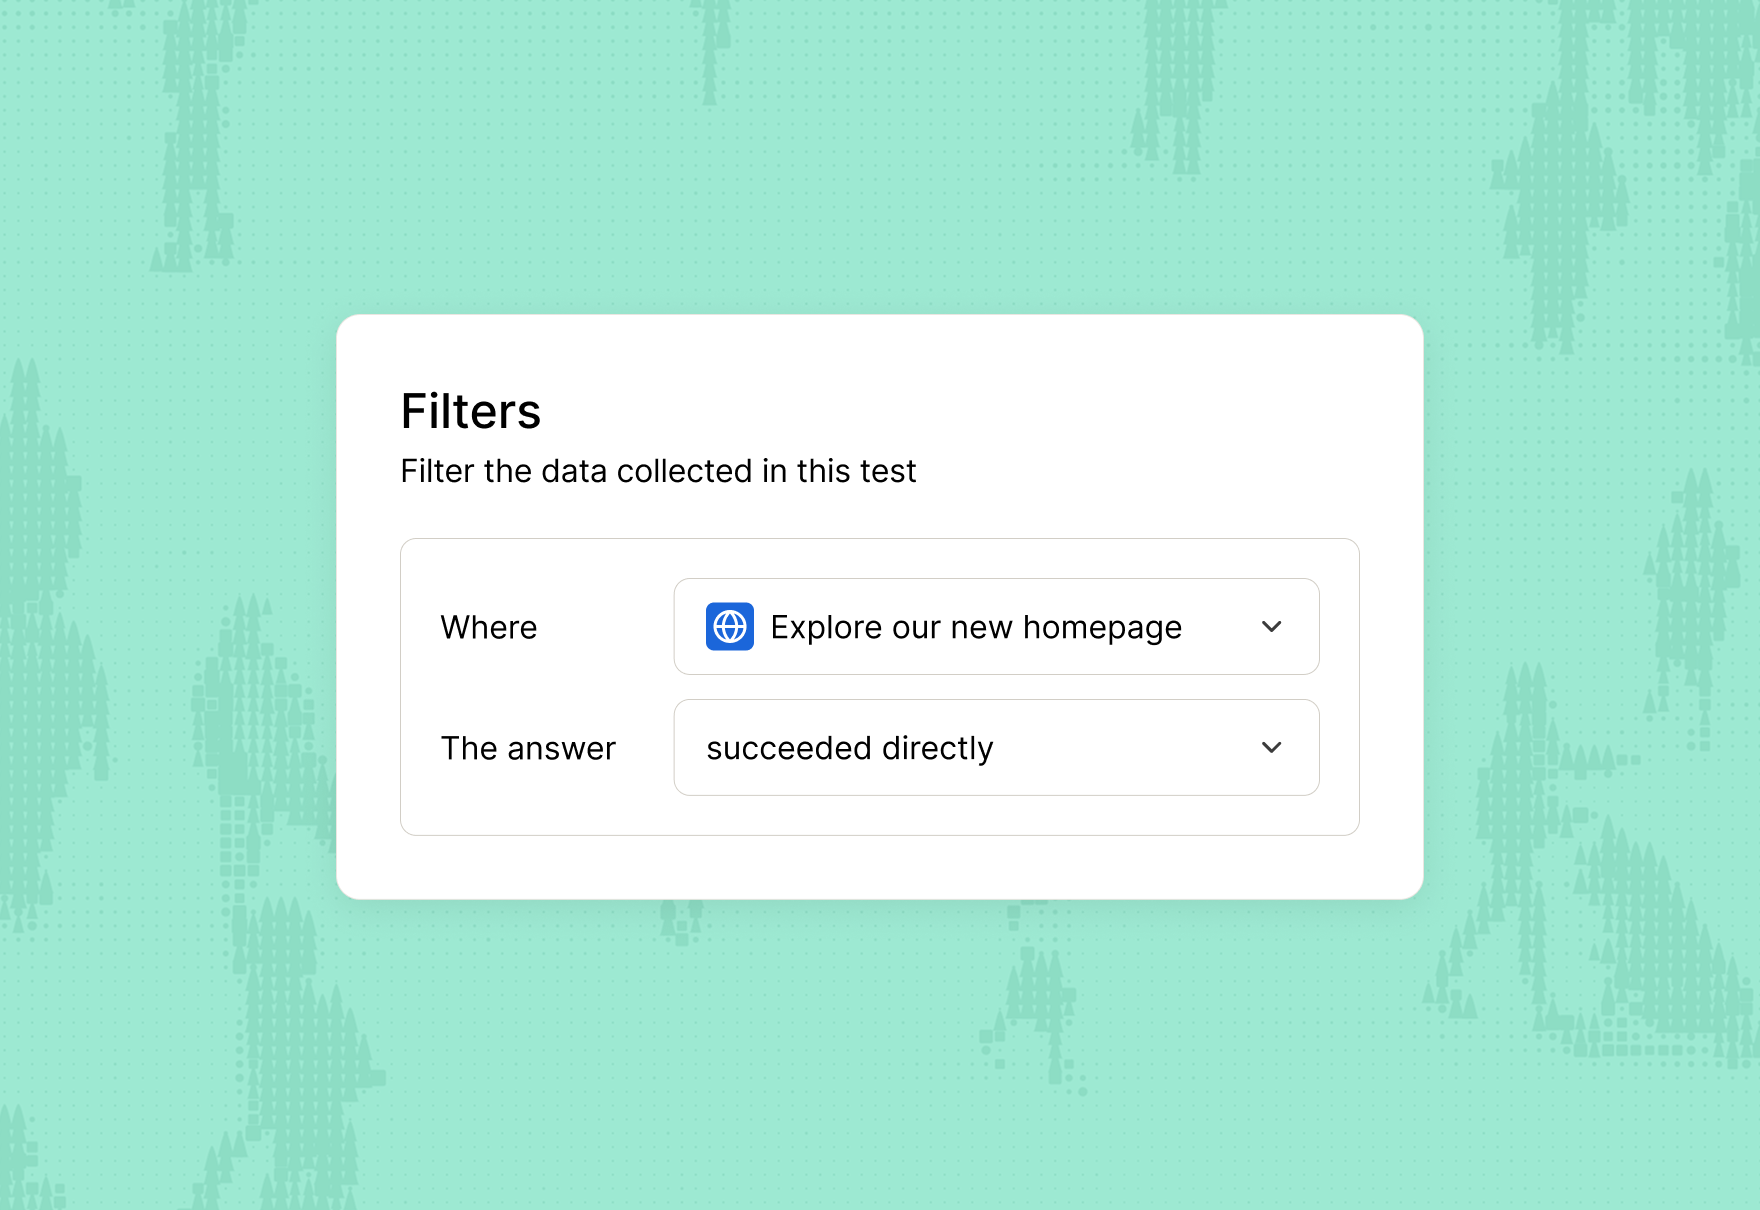The image size is (1760, 1210).
Task: Expand the chevron beside succeeded directly
Action: click(1271, 748)
